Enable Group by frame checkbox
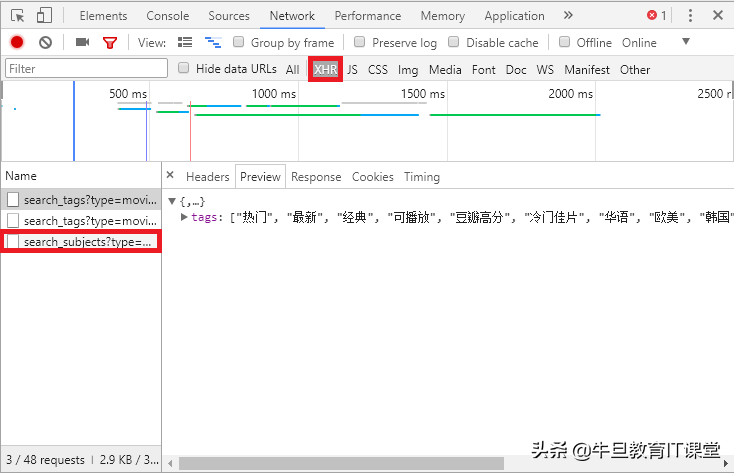 point(239,42)
